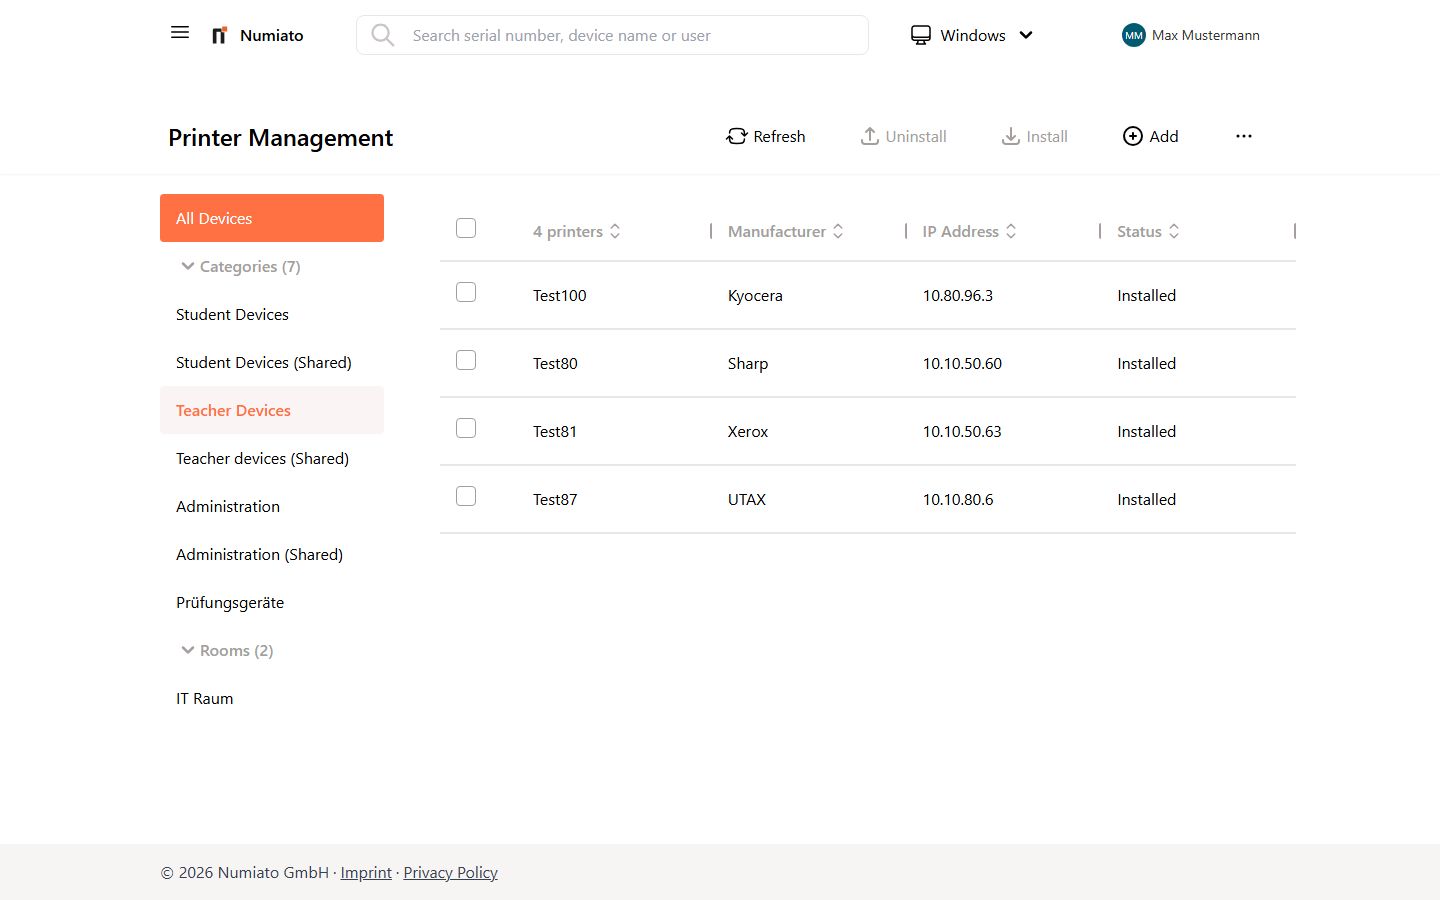Select the Administration (Shared) category
1440x900 pixels.
(x=272, y=554)
